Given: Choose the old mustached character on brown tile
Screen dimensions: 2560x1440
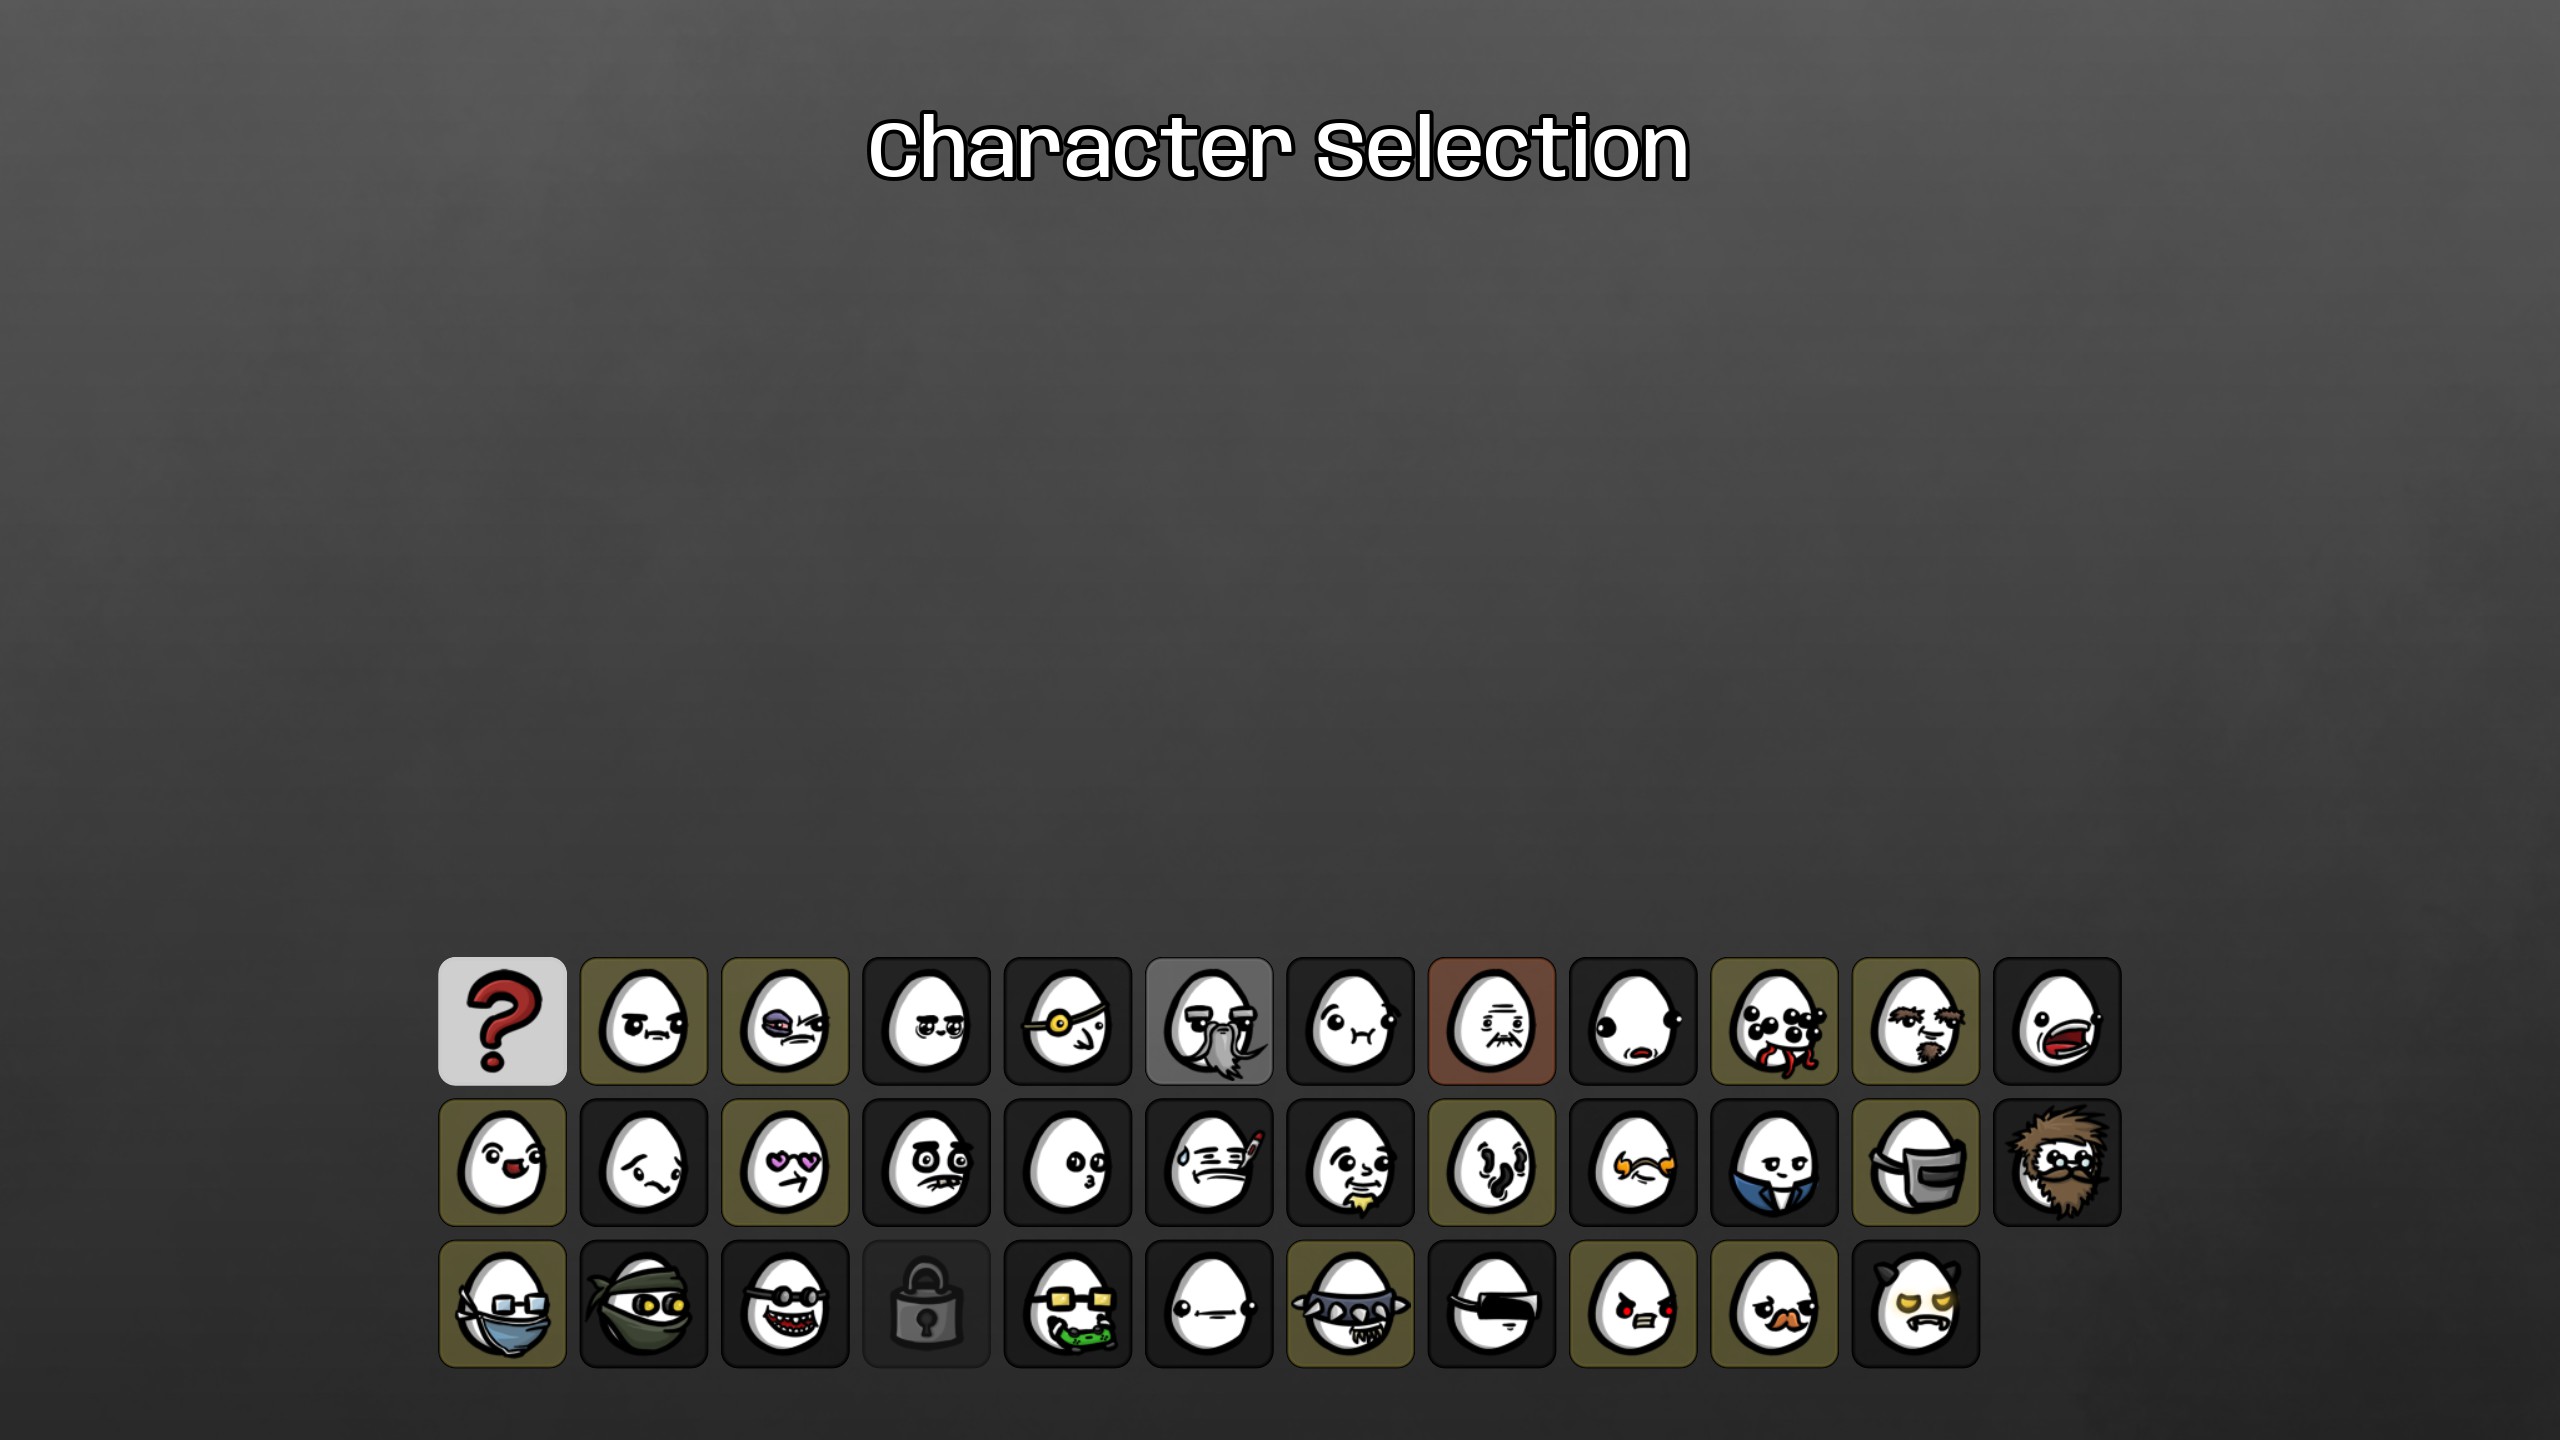Looking at the screenshot, I should tap(1492, 1021).
